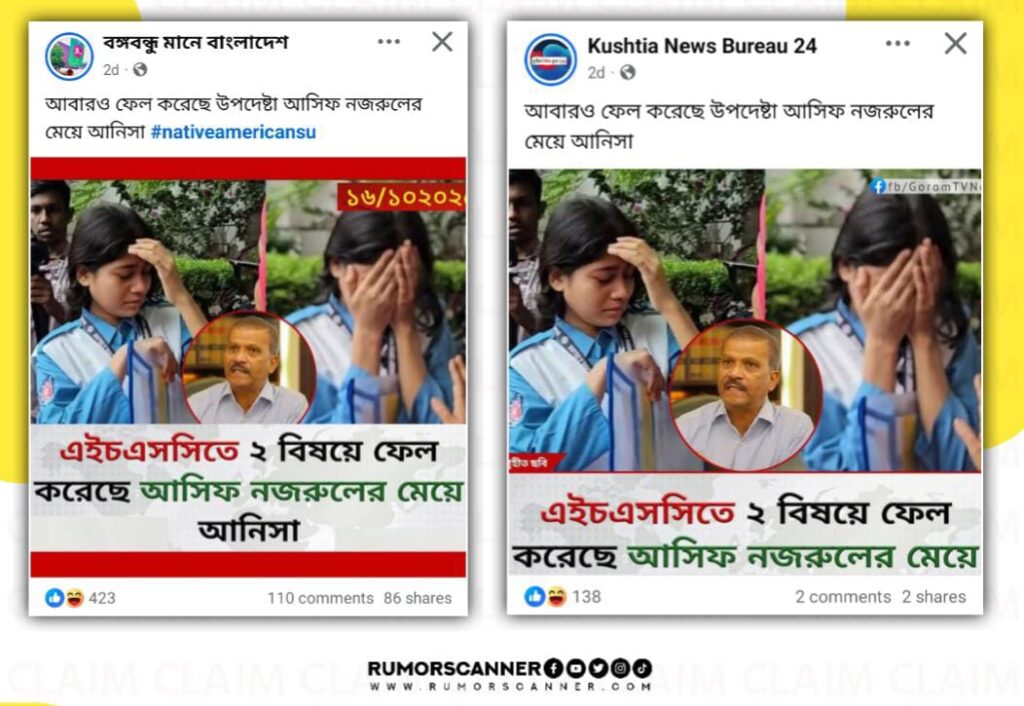Open the left post's profile picture
Viewport: 1024px width, 706px height.
pyautogui.click(x=69, y=56)
